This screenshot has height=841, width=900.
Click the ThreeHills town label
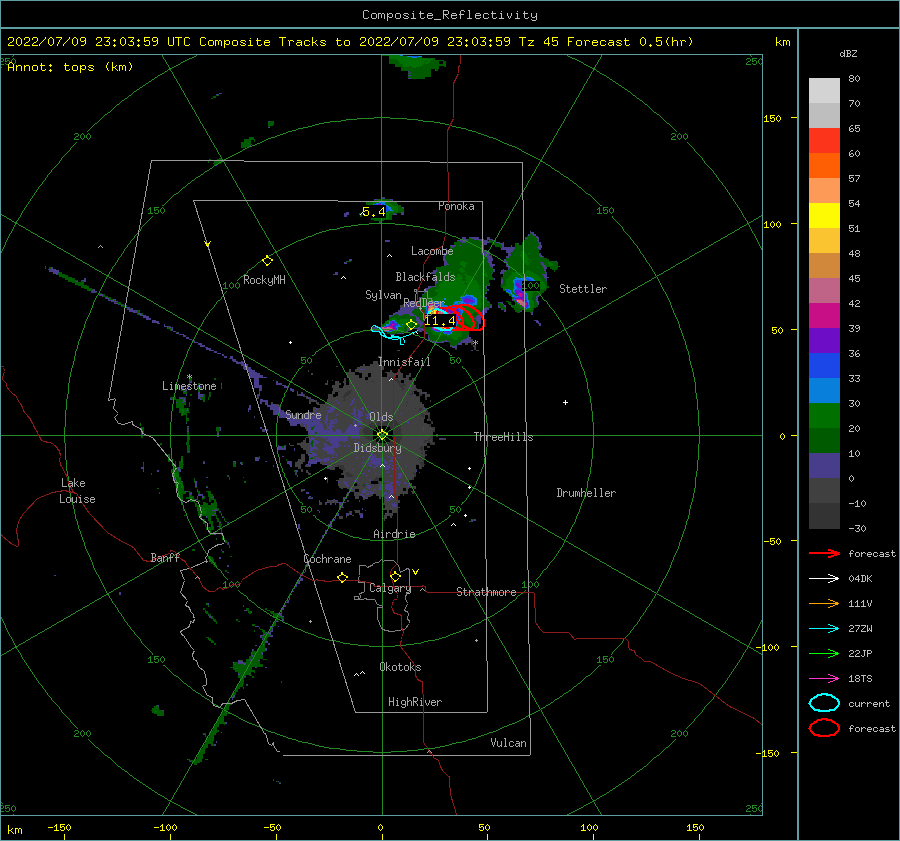(503, 437)
